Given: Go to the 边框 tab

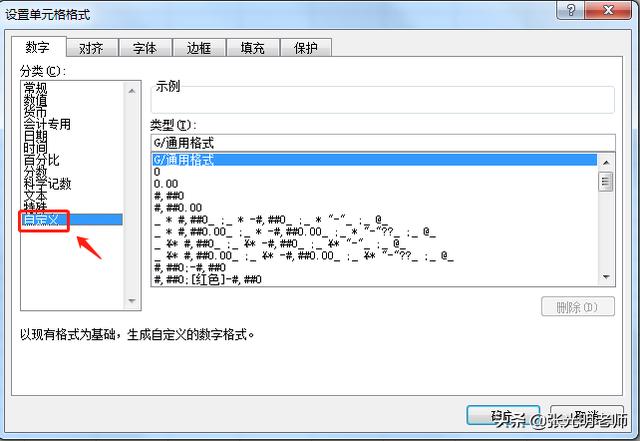Looking at the screenshot, I should coord(199,48).
